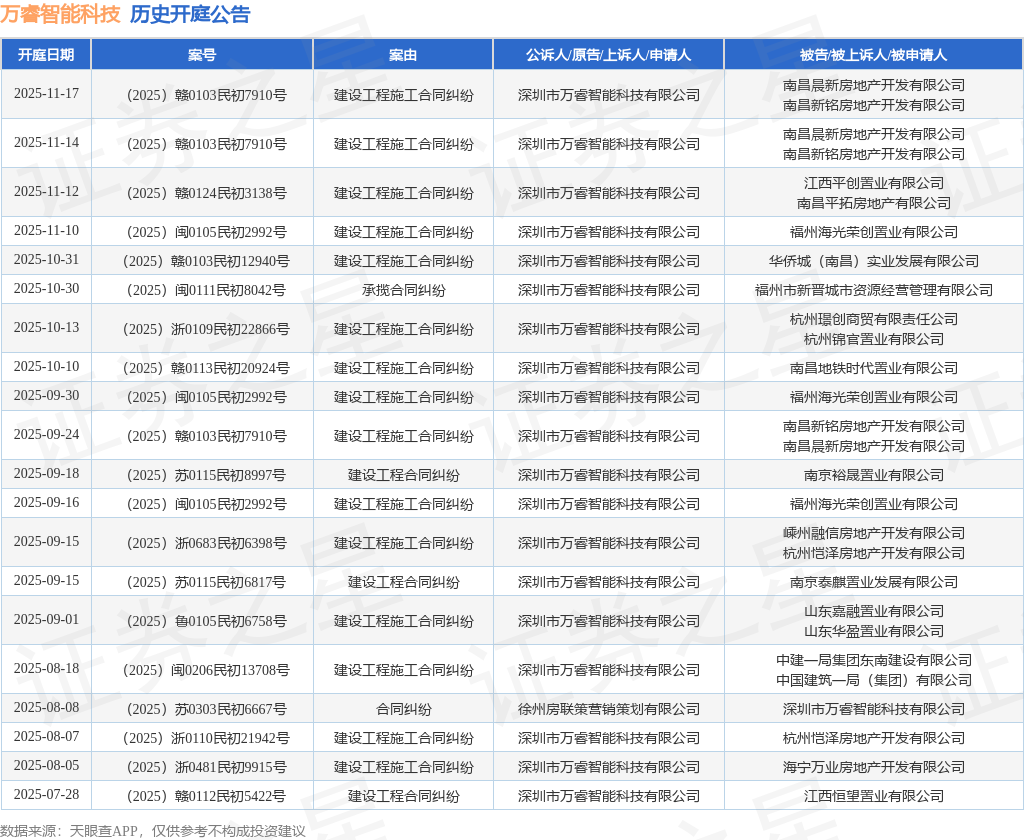Click case number 赣0124民初3138号
Screen dimensions: 1024x840
pos(206,193)
